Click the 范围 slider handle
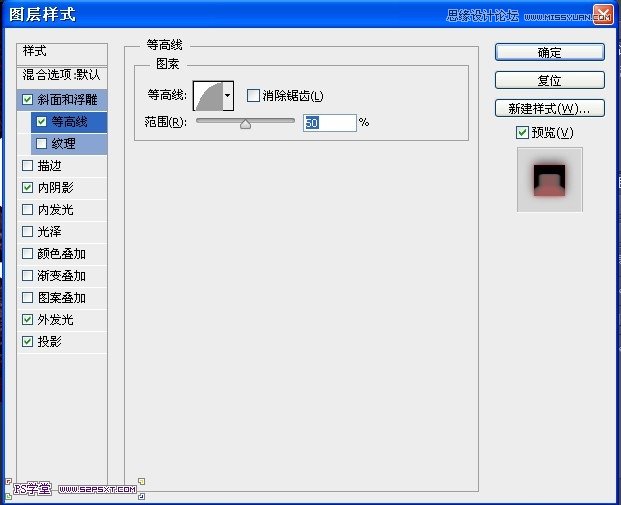Viewport: 621px width, 505px height. click(246, 124)
